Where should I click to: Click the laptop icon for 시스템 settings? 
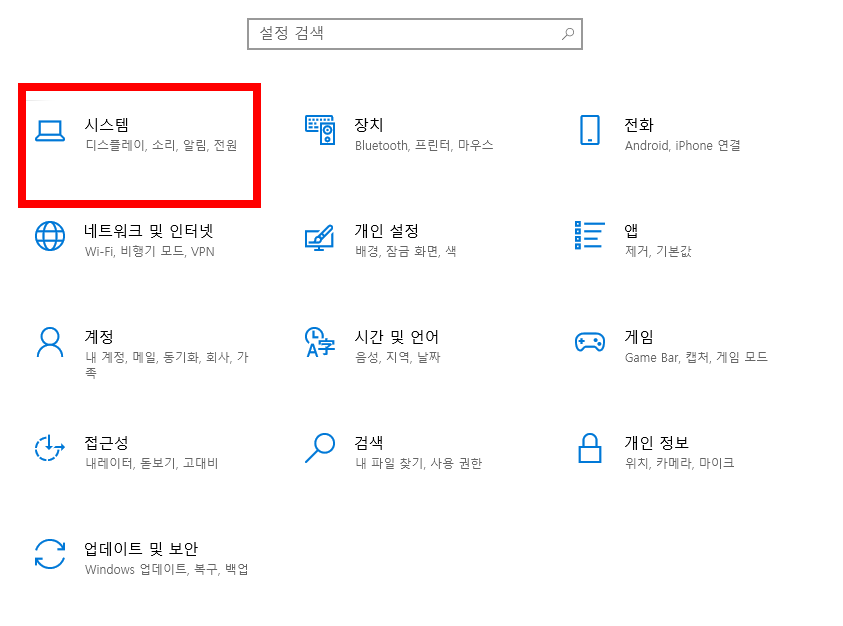click(49, 128)
